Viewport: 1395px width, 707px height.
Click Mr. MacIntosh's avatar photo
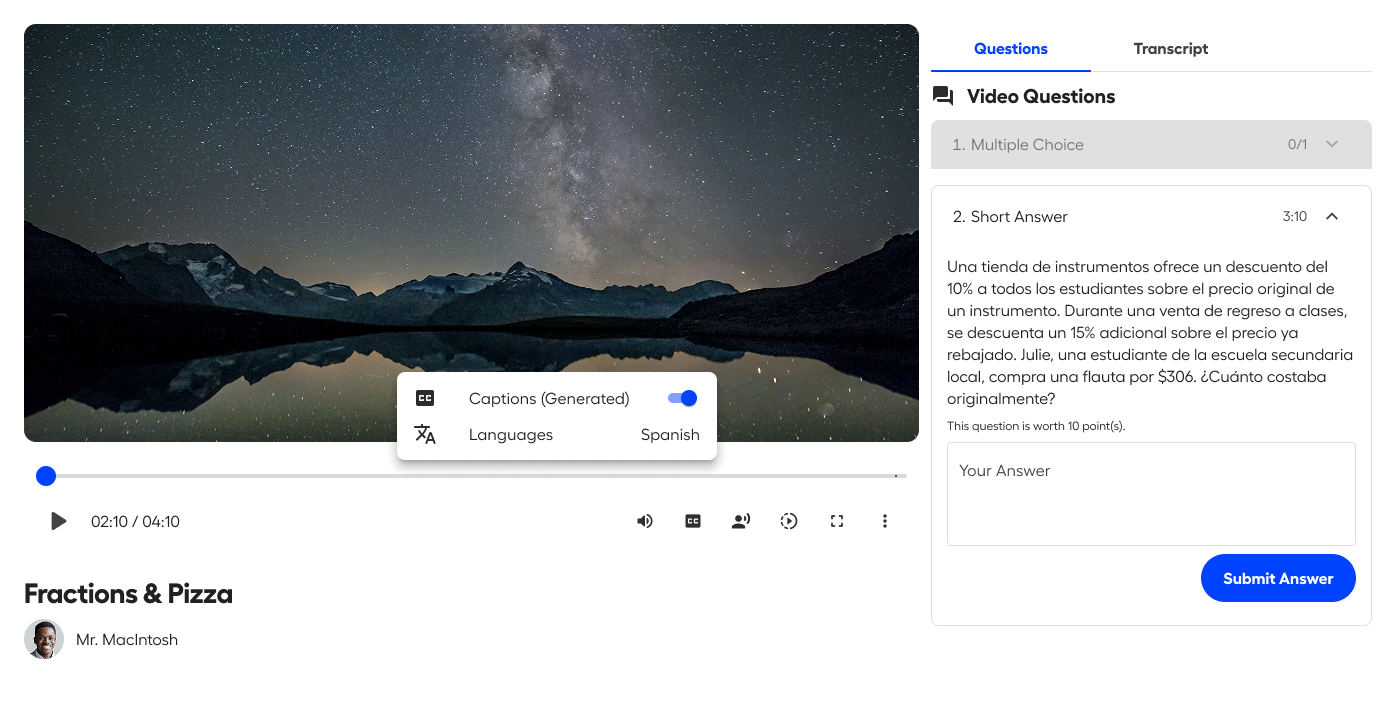[44, 639]
